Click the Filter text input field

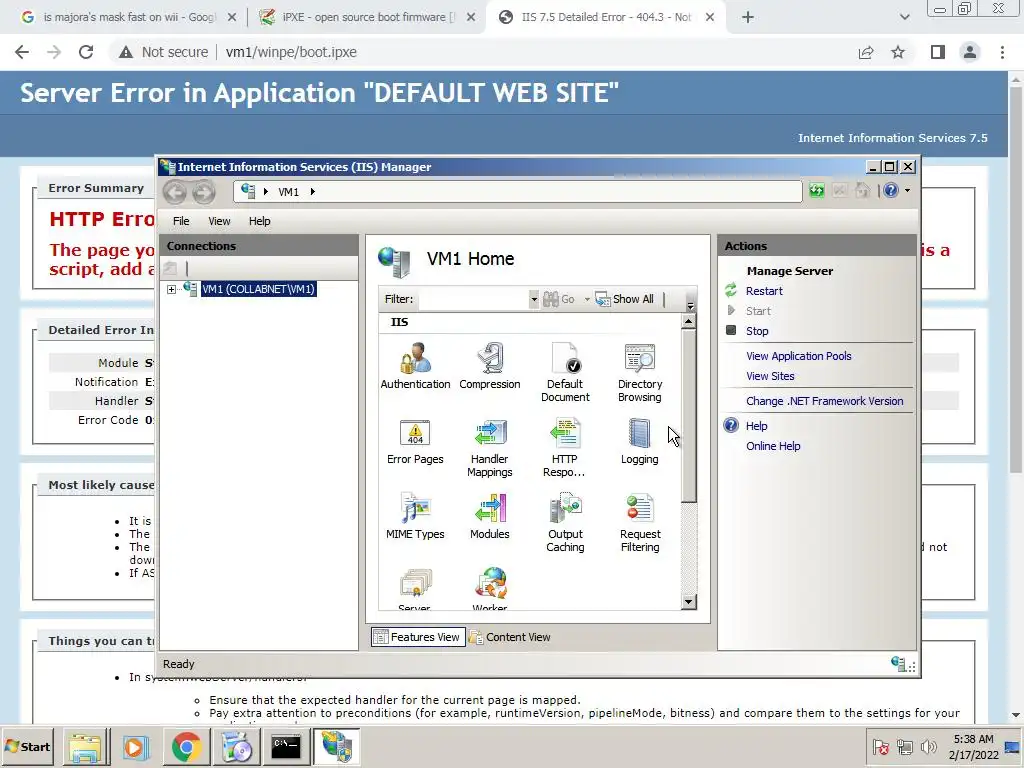[473, 299]
